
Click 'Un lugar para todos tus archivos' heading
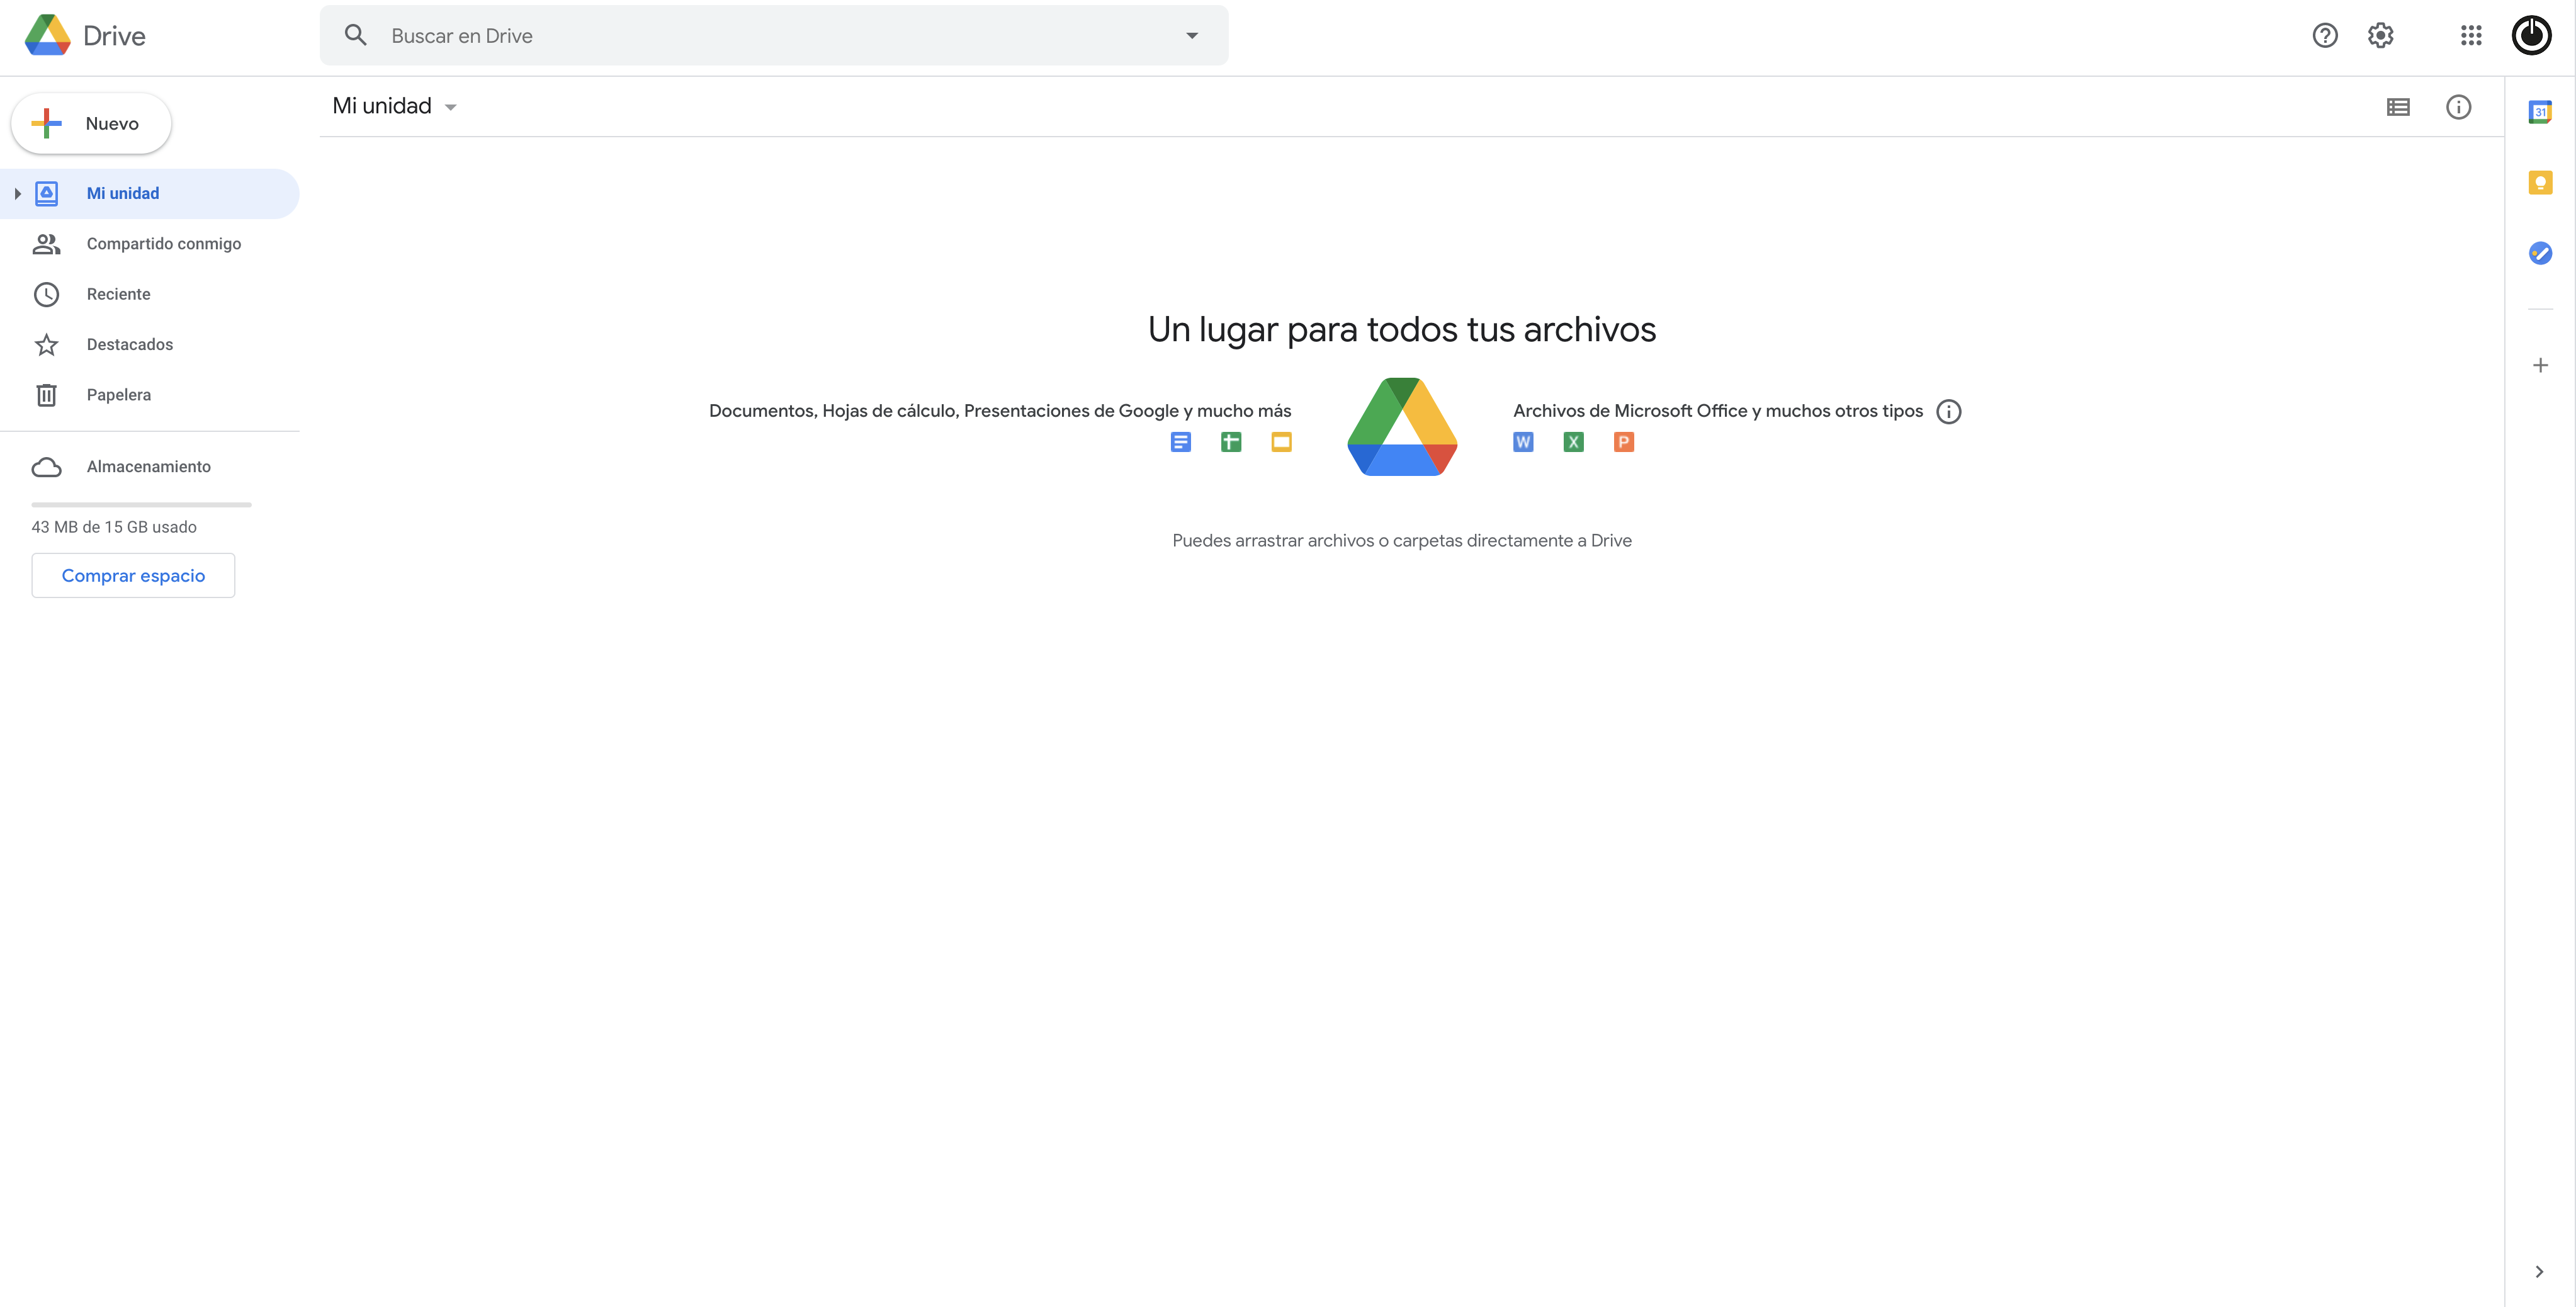pos(1402,330)
